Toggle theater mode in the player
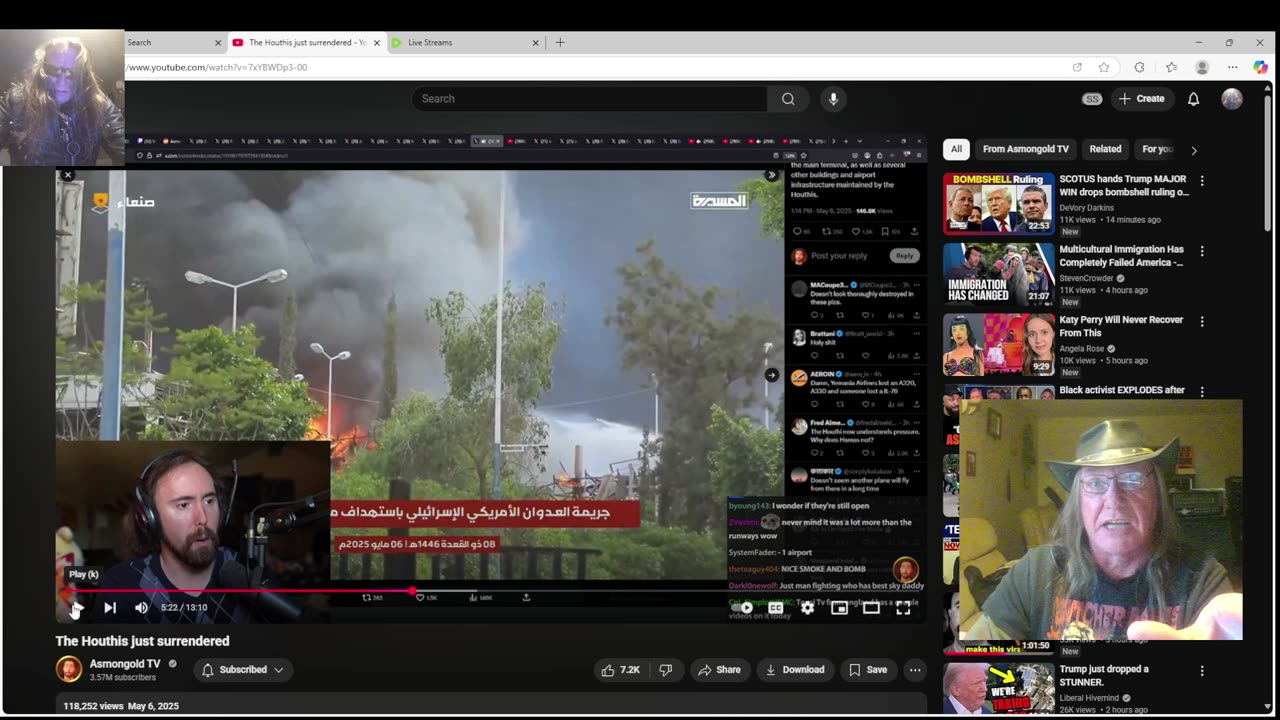Screen dimensions: 1280x720 click(871, 607)
